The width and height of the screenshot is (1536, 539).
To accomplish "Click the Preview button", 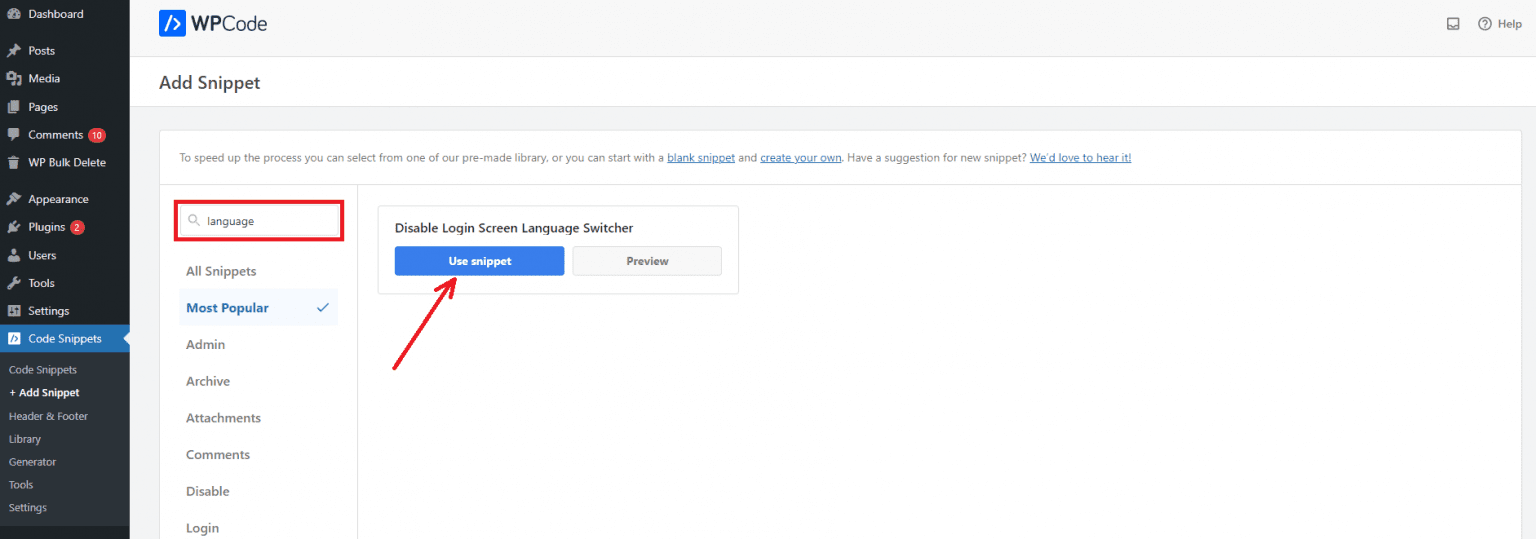I will click(647, 261).
